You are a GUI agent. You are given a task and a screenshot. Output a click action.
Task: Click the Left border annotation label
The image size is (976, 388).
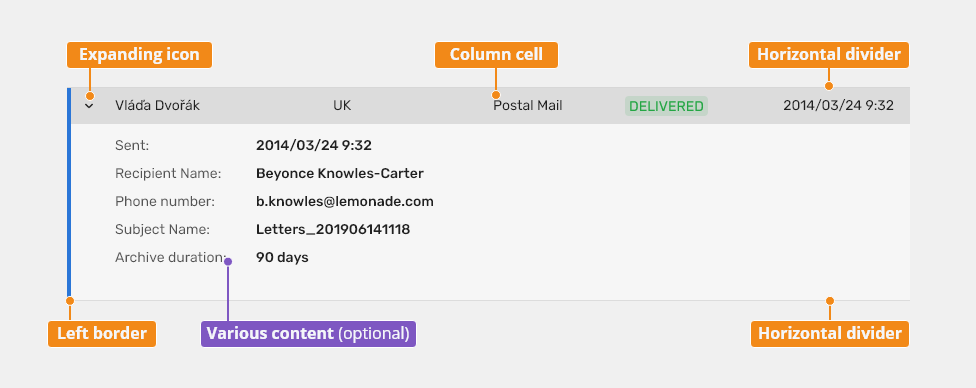coord(101,334)
